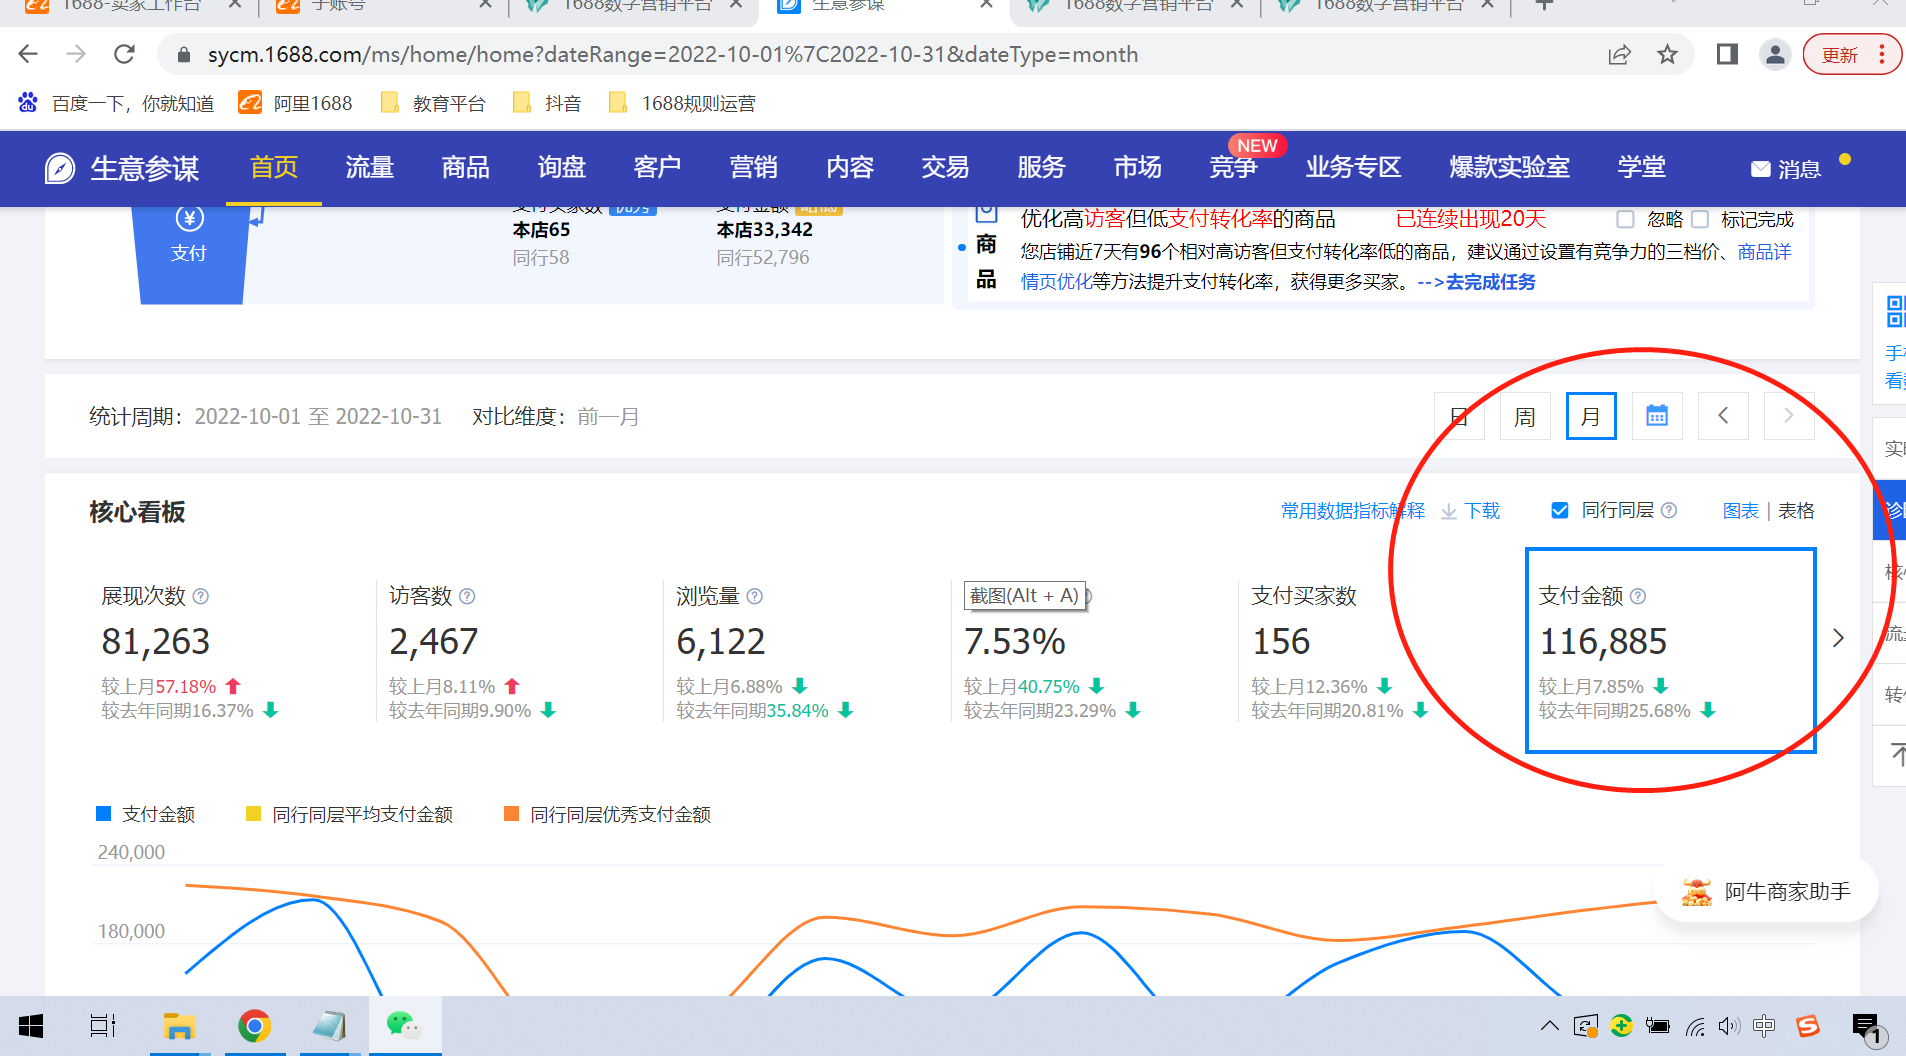1906x1056 pixels.
Task: Open WeChat from the taskbar
Action: pyautogui.click(x=404, y=1025)
